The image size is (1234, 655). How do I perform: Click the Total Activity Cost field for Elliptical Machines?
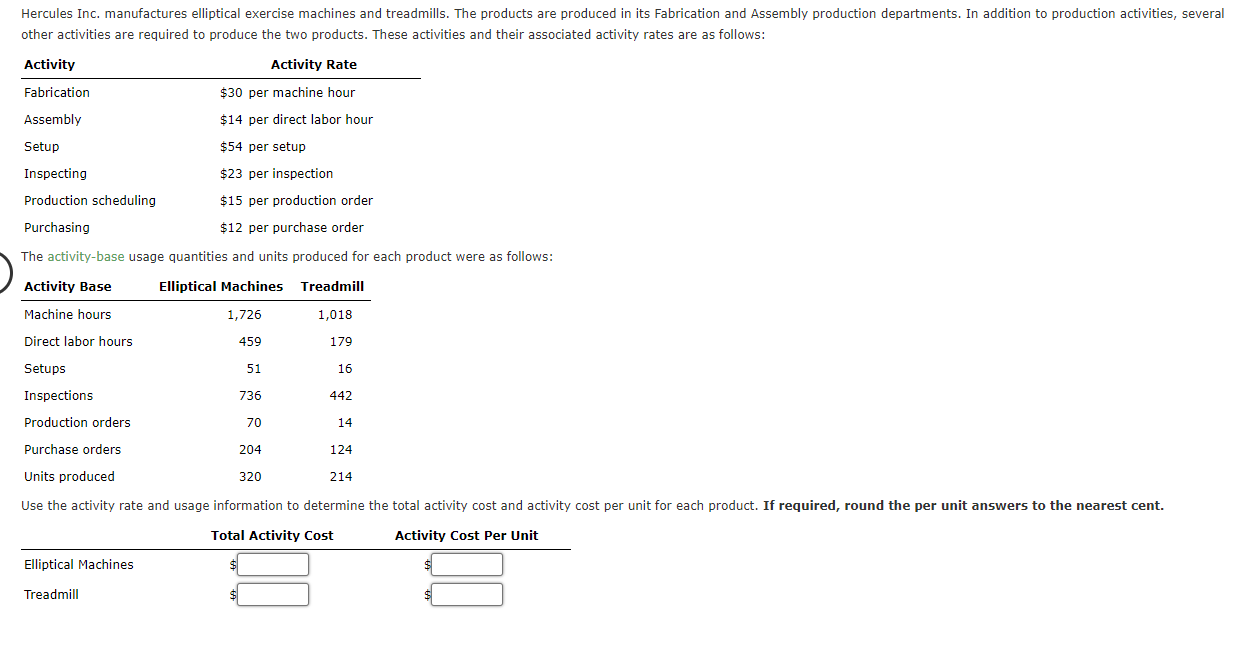pos(272,564)
